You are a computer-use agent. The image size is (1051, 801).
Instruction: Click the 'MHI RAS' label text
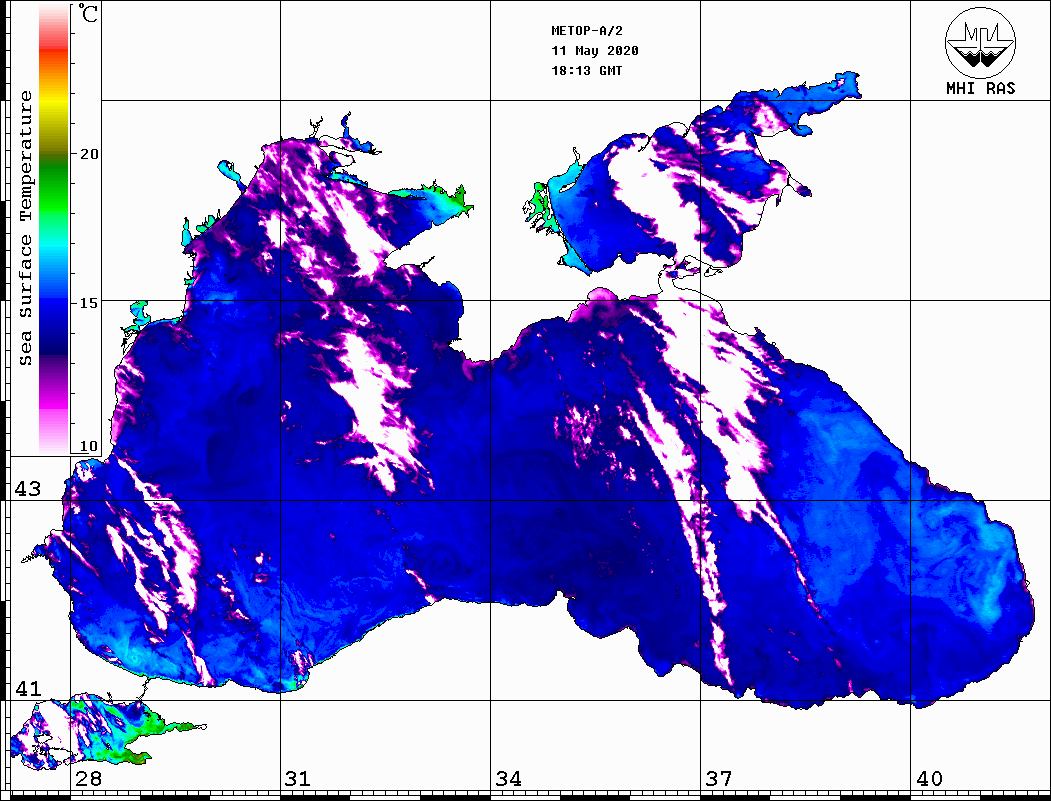pos(981,88)
